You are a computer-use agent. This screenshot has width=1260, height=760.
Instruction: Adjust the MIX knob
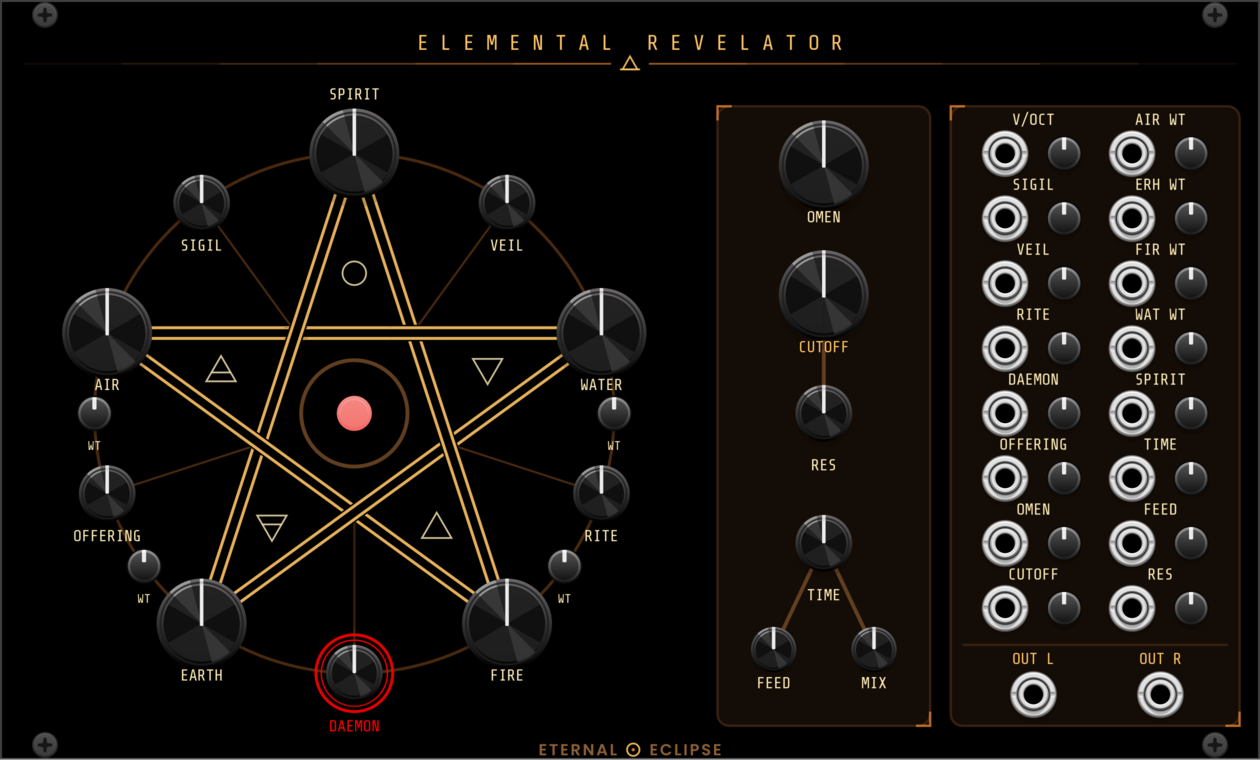(x=874, y=649)
